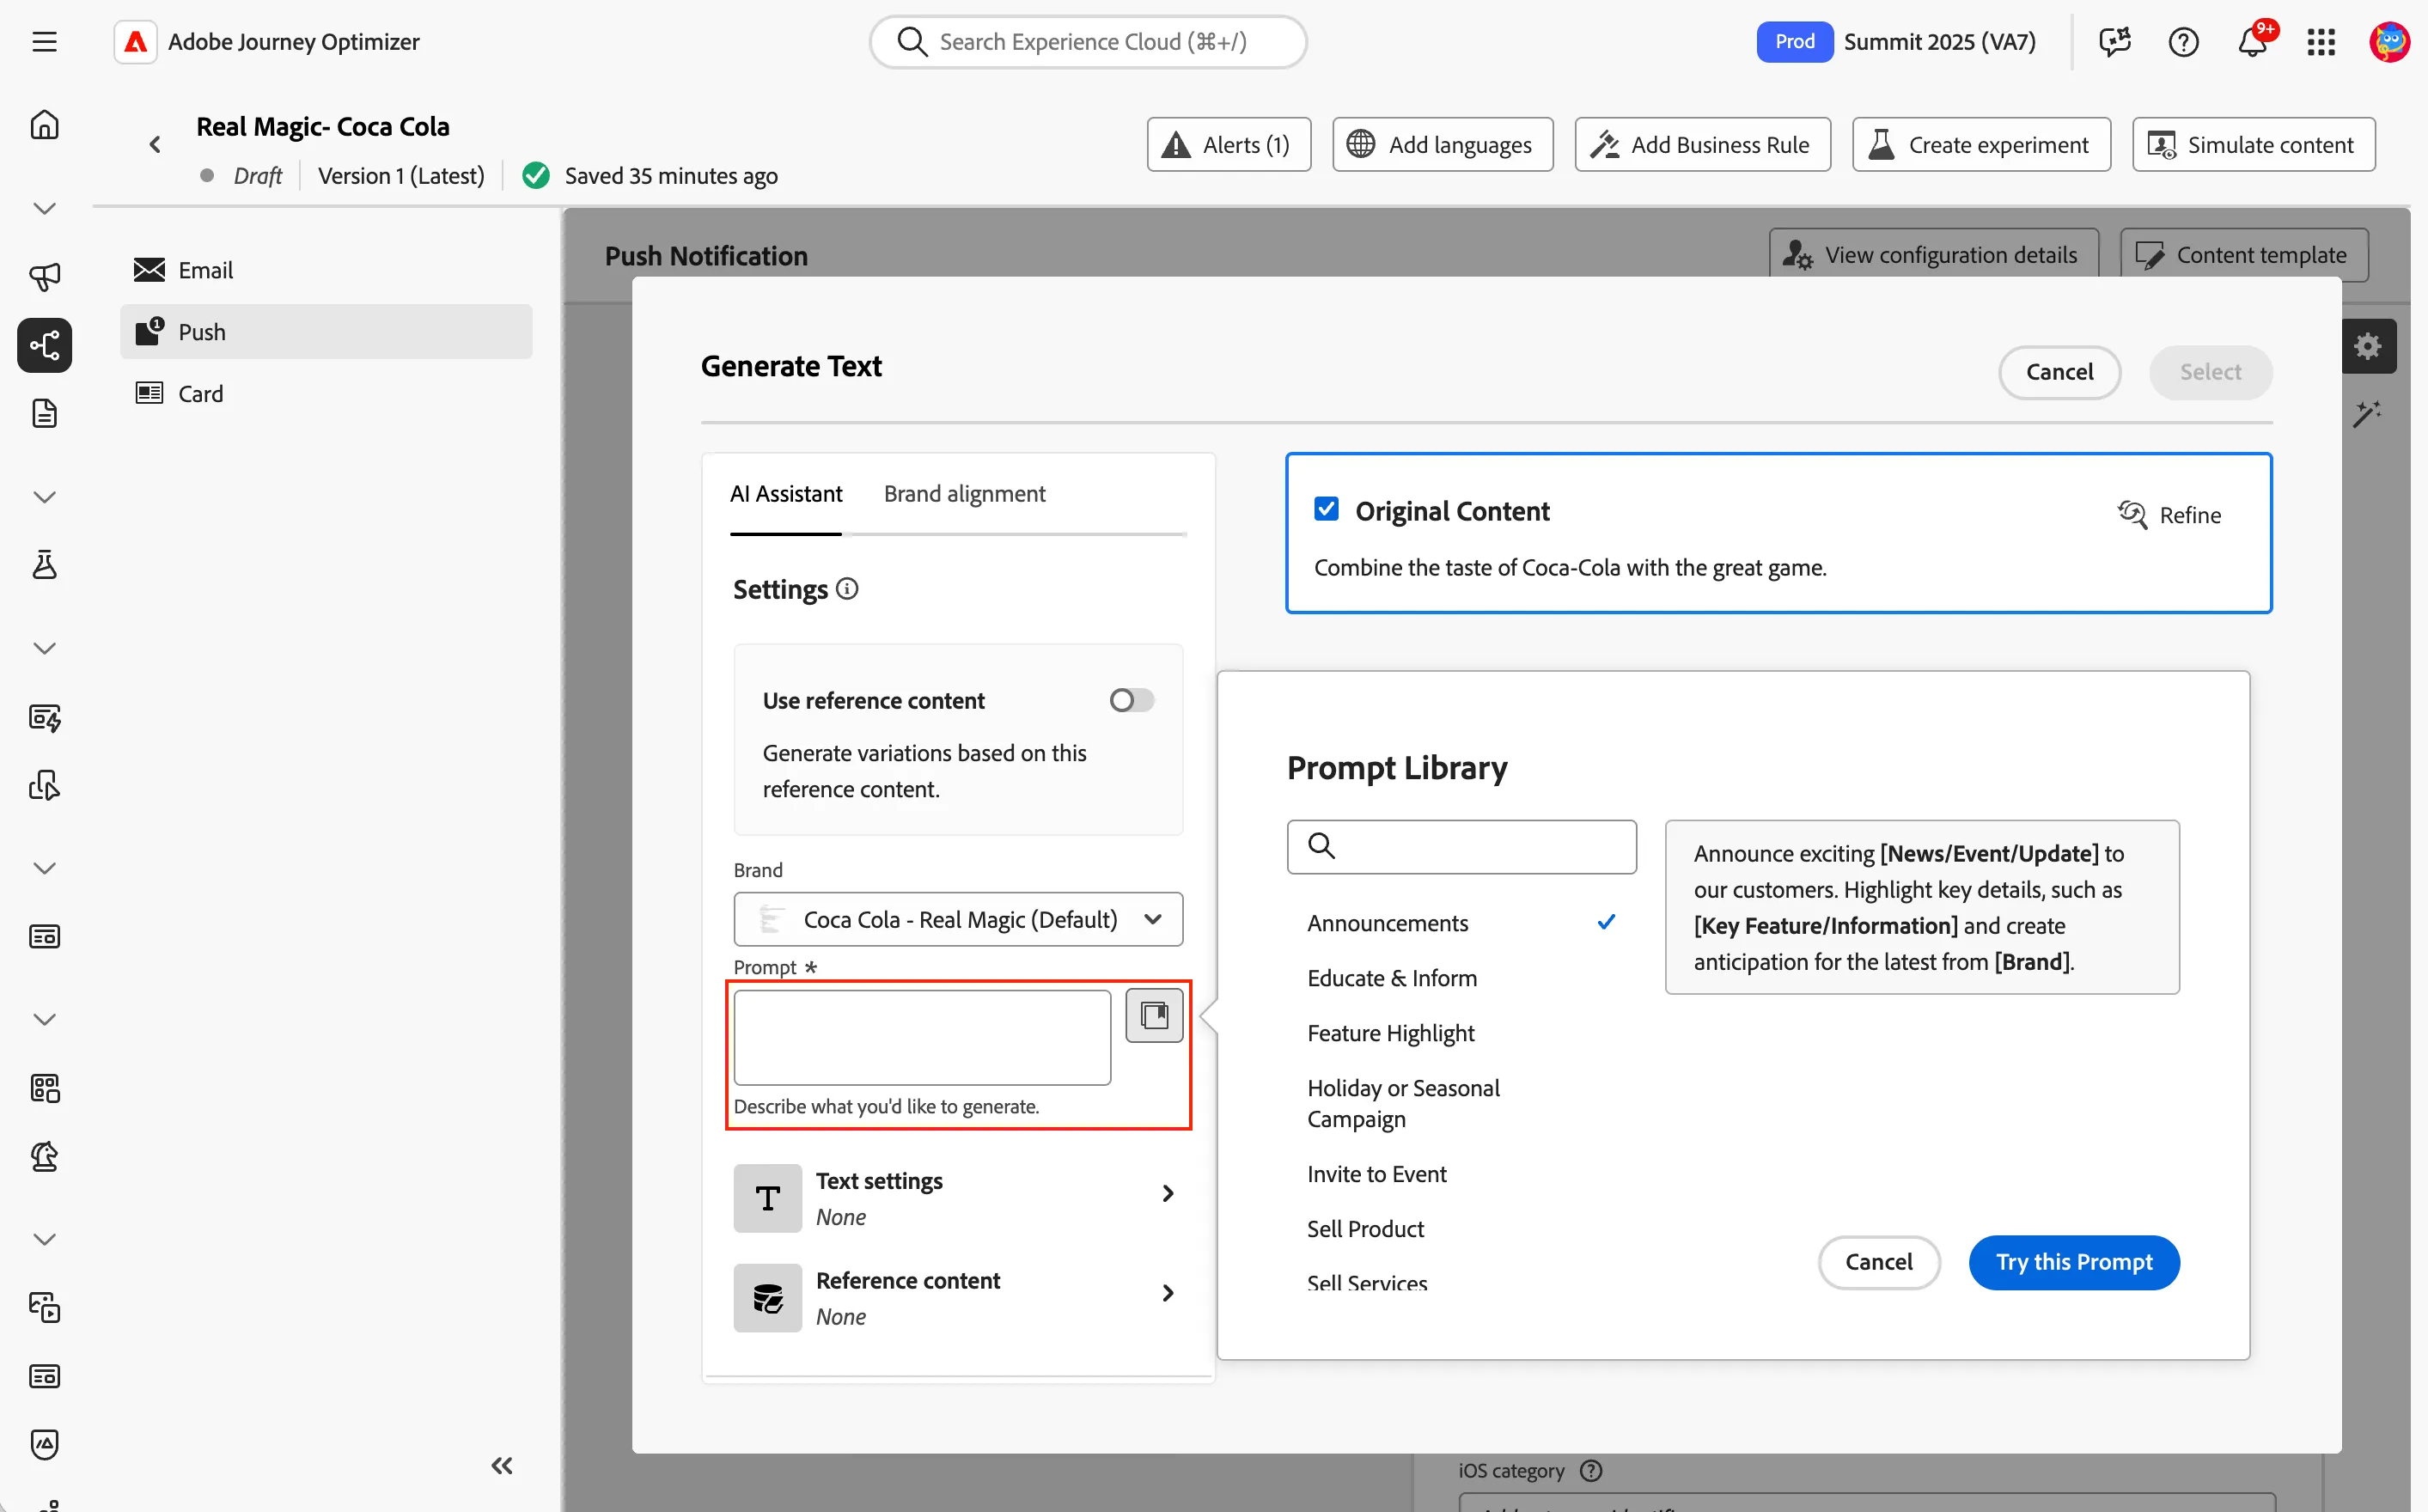The height and width of the screenshot is (1512, 2428).
Task: Open the Brand dropdown Coca Cola - Real Magic
Action: click(958, 919)
